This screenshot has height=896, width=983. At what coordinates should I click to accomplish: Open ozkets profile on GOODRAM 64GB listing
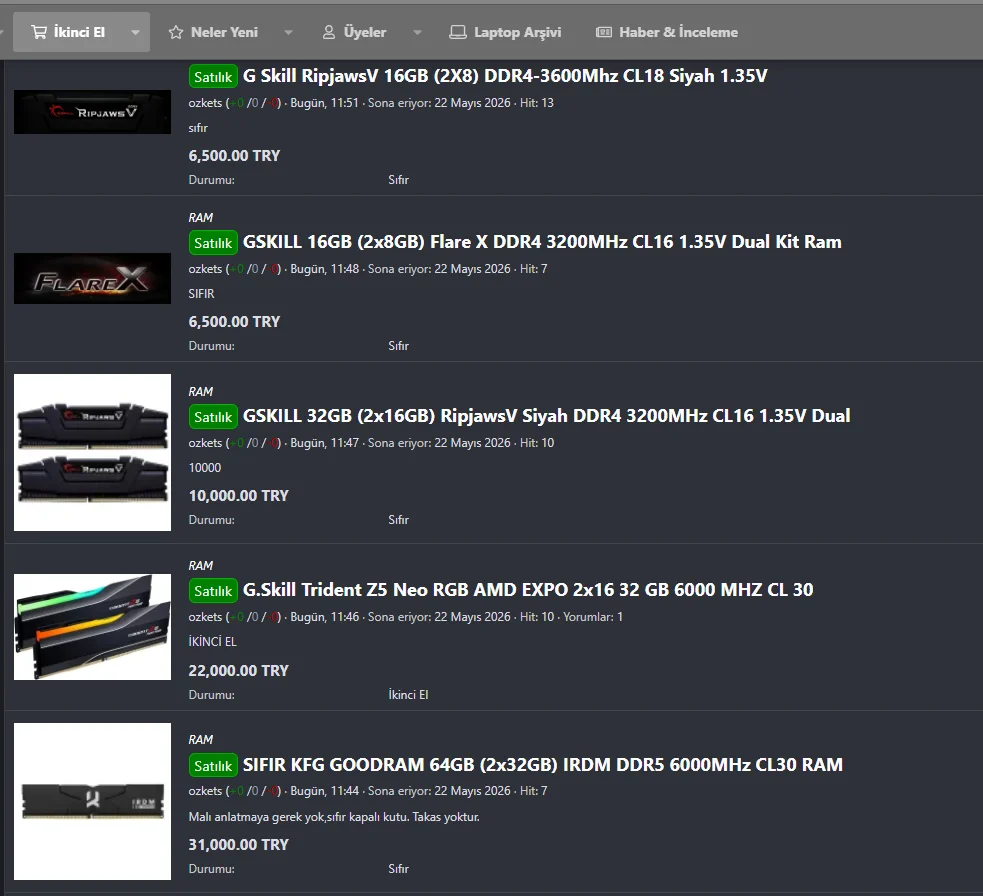(205, 791)
